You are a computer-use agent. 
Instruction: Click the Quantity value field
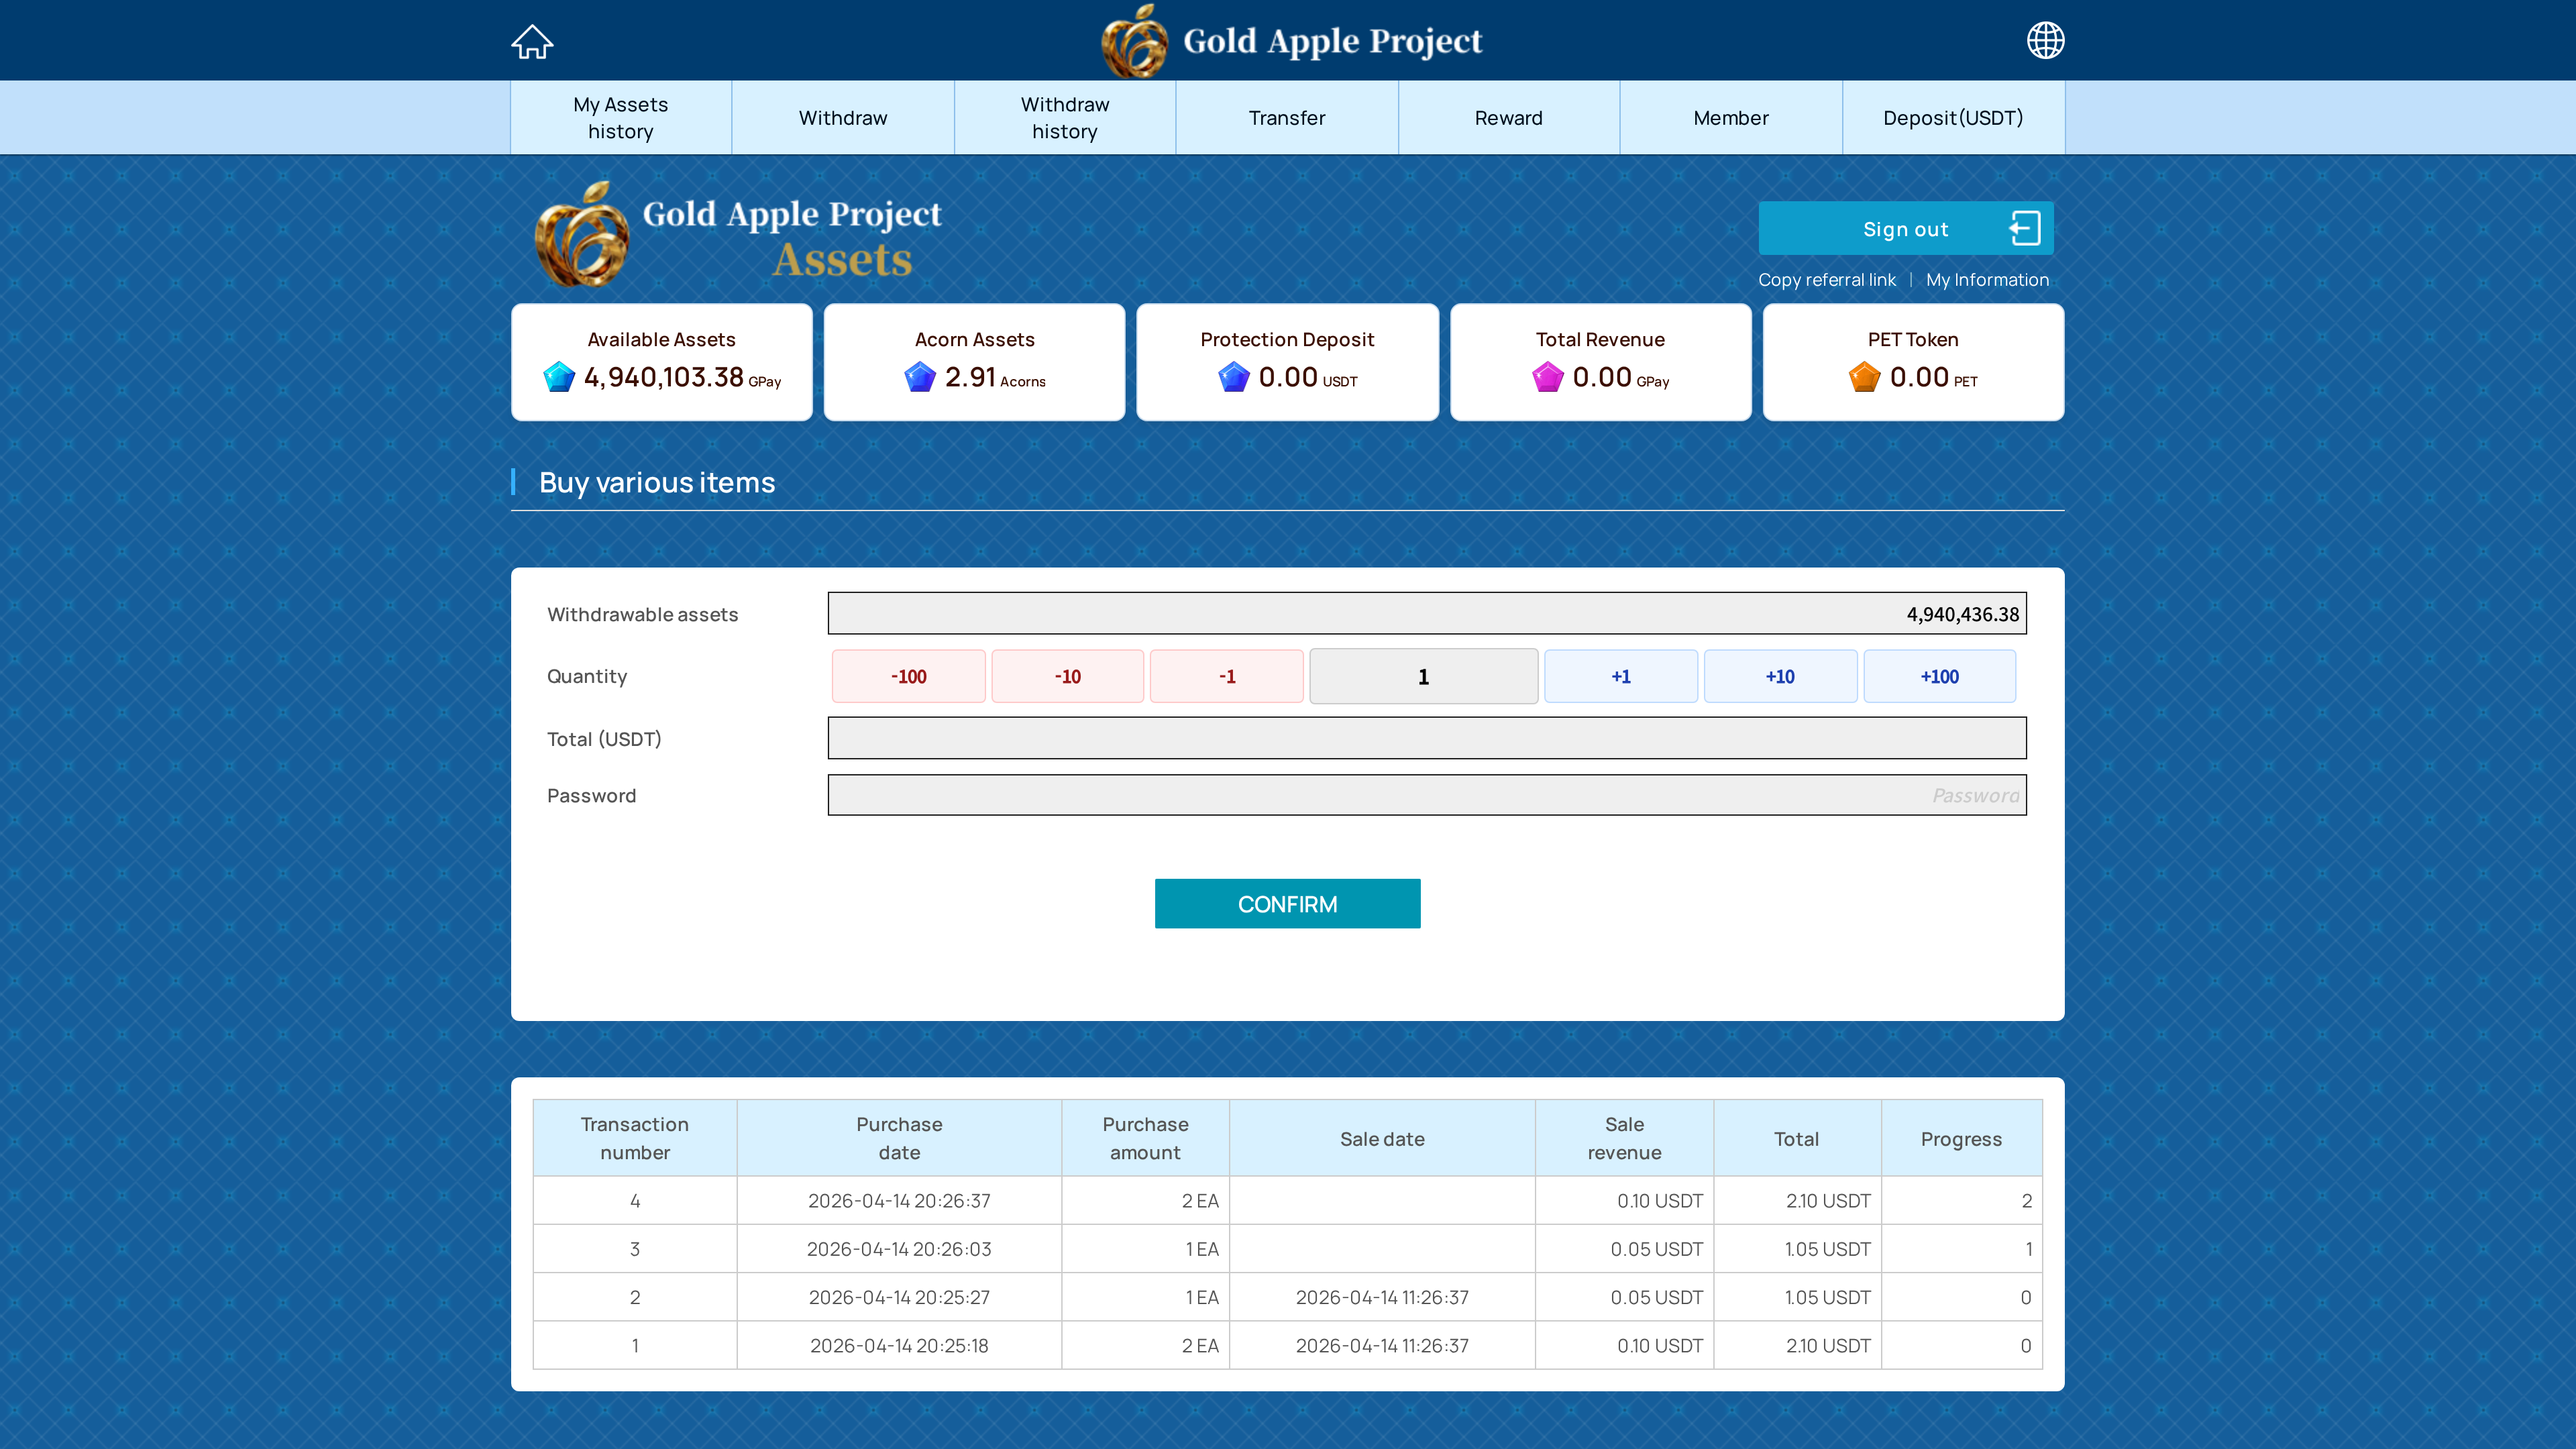point(1423,677)
